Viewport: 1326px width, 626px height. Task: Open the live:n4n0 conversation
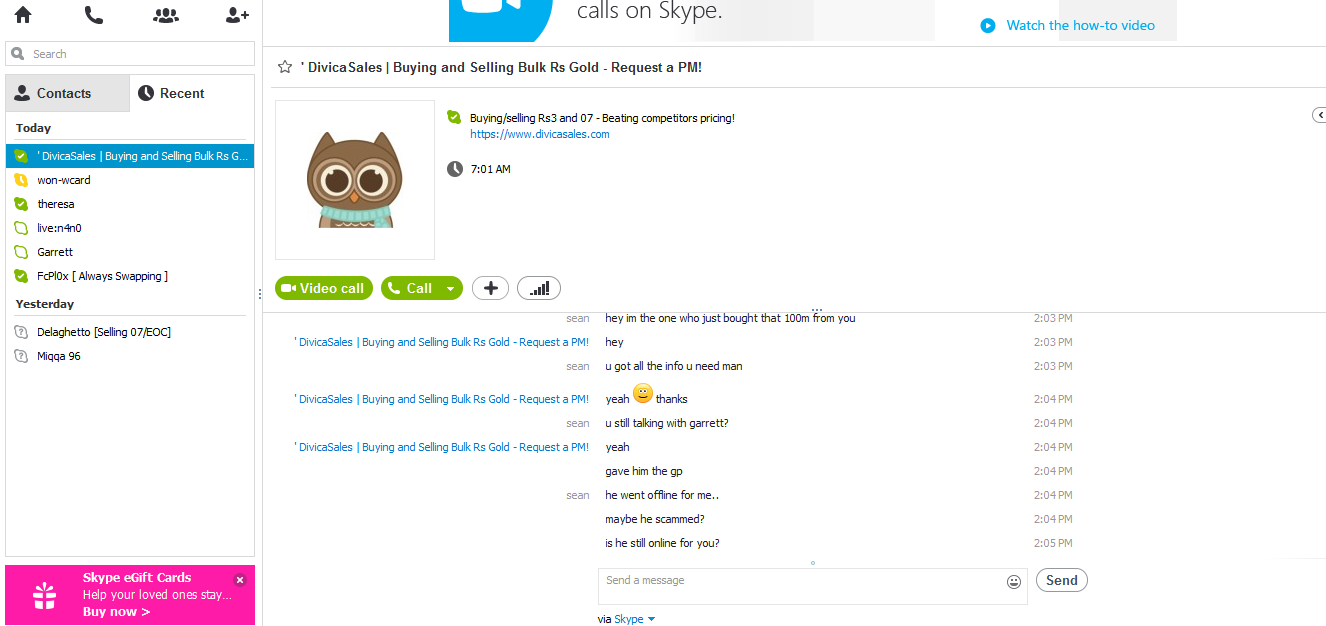(130, 228)
